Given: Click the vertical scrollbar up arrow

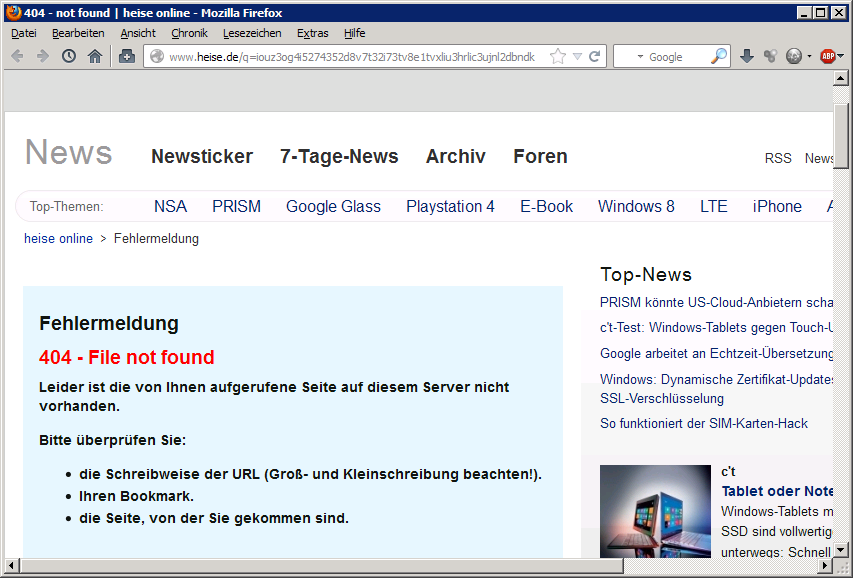Looking at the screenshot, I should pos(840,78).
